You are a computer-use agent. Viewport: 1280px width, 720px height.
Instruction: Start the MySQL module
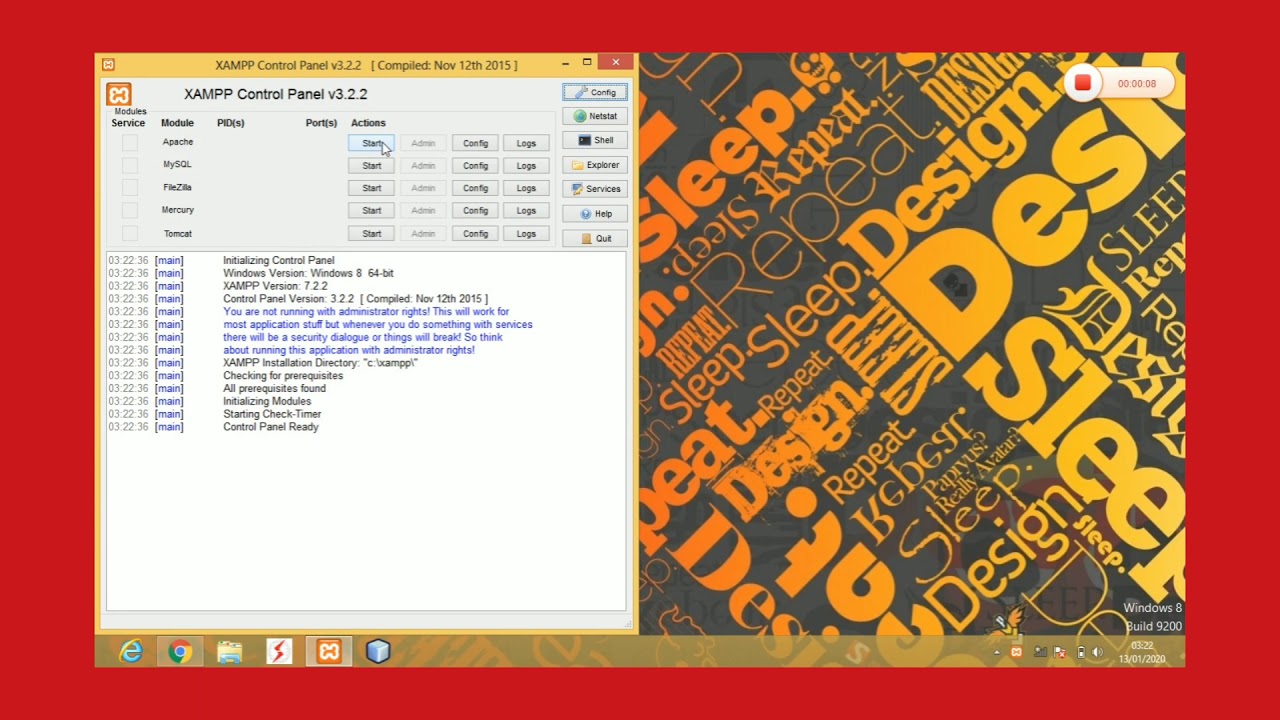coord(372,166)
